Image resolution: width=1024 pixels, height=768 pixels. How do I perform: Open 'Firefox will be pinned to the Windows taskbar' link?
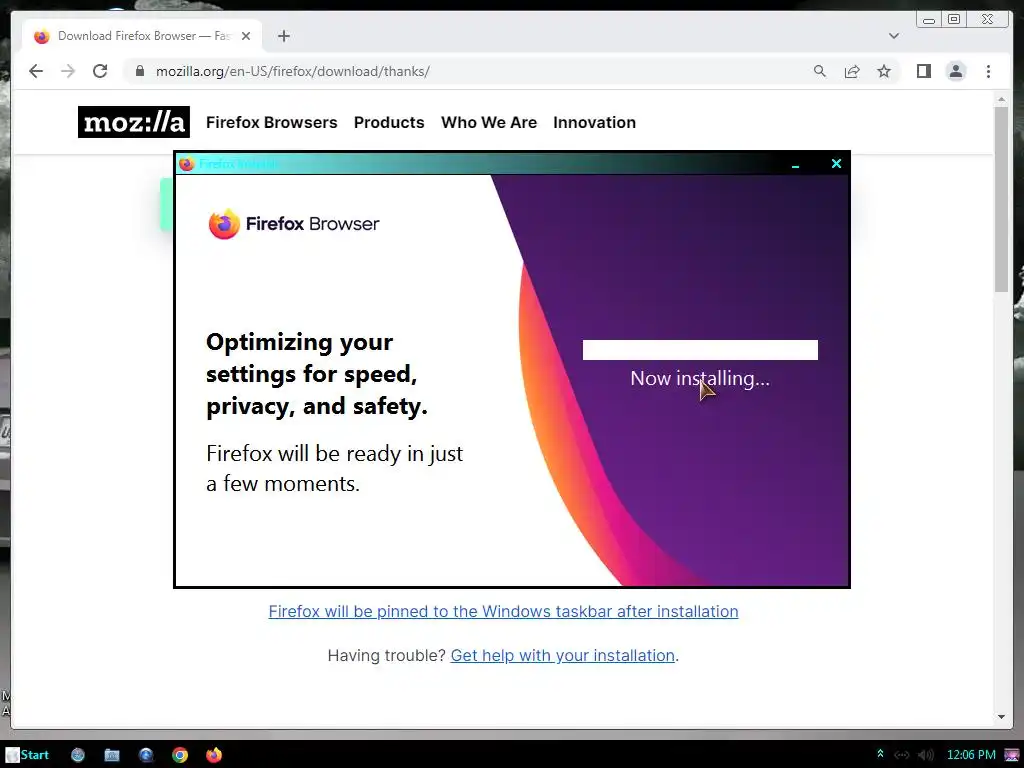click(x=504, y=611)
